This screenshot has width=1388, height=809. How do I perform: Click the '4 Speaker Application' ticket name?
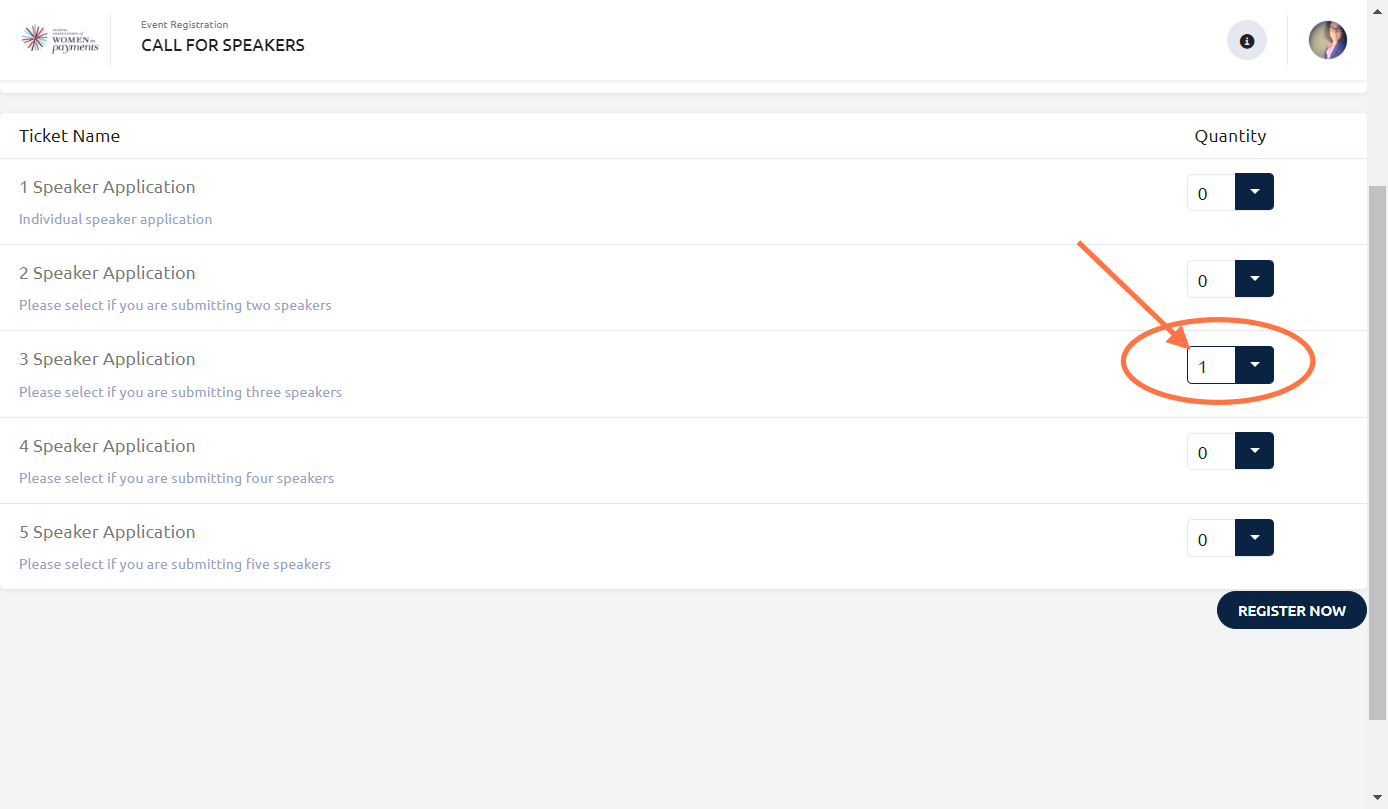coord(107,446)
